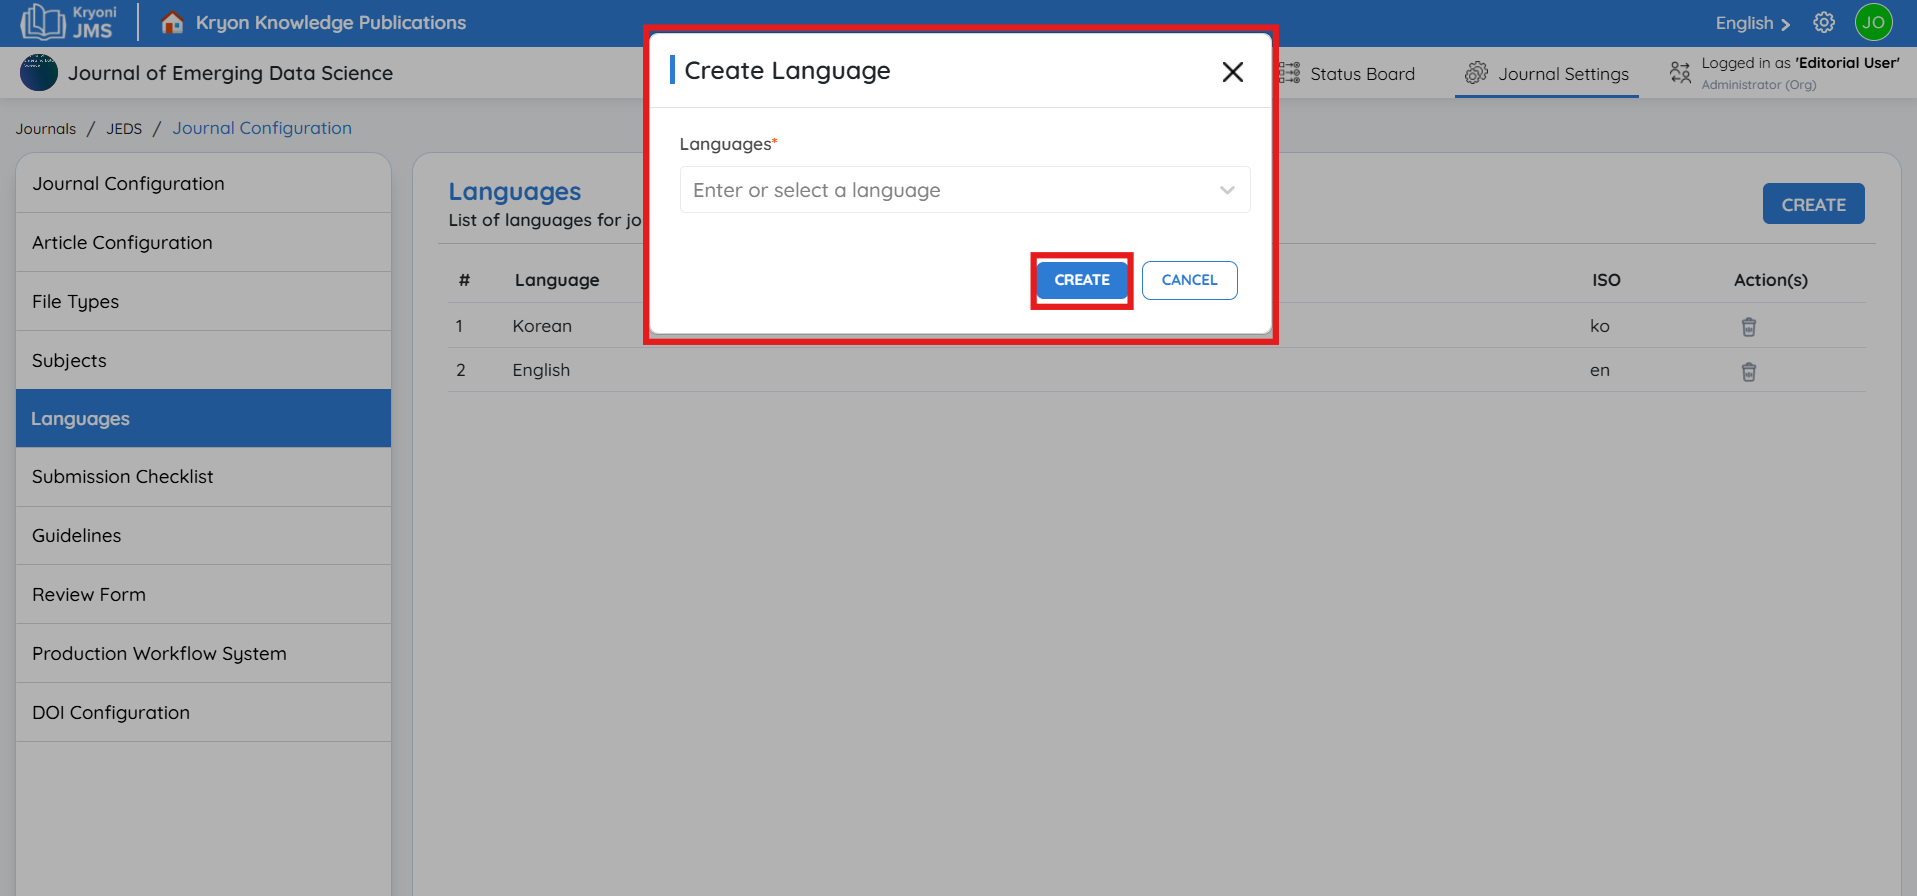Click the role switch icon beside Logged in as
Image resolution: width=1917 pixels, height=896 pixels.
pyautogui.click(x=1680, y=73)
